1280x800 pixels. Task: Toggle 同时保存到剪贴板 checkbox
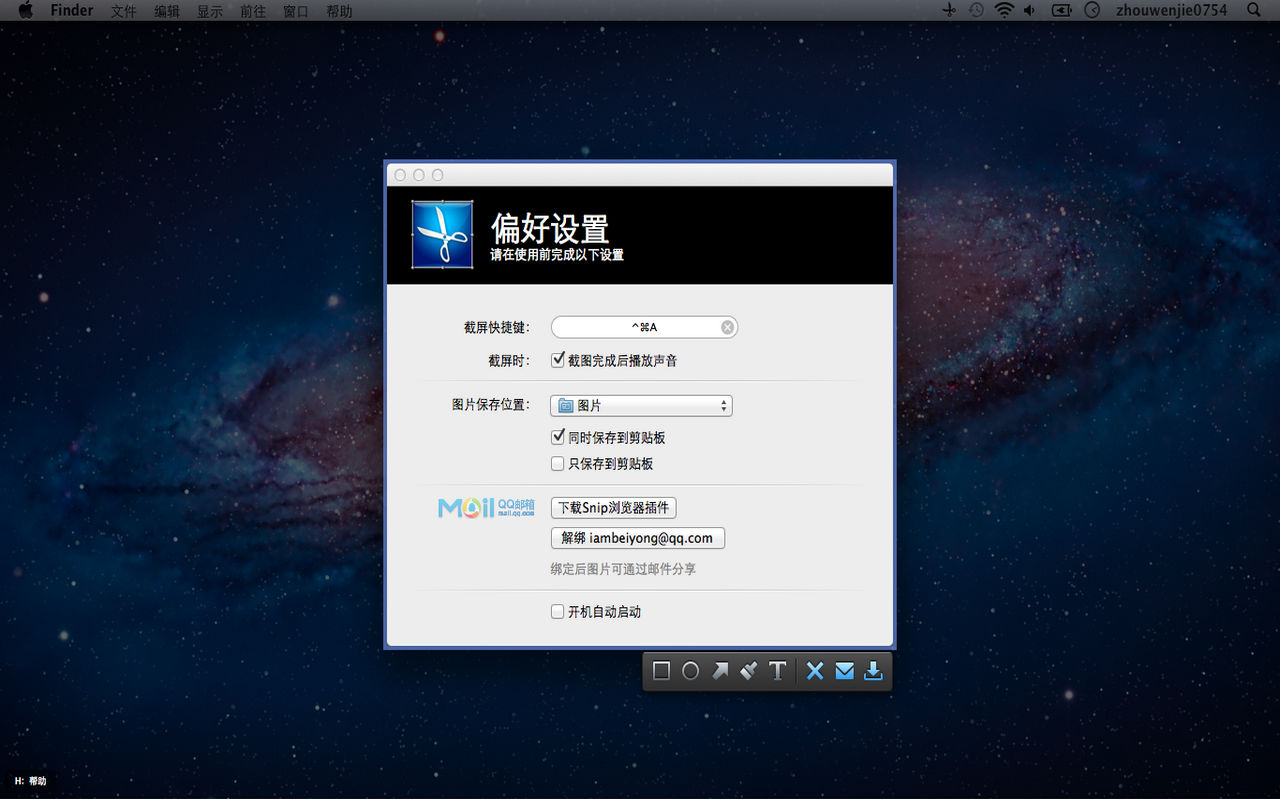pyautogui.click(x=558, y=437)
